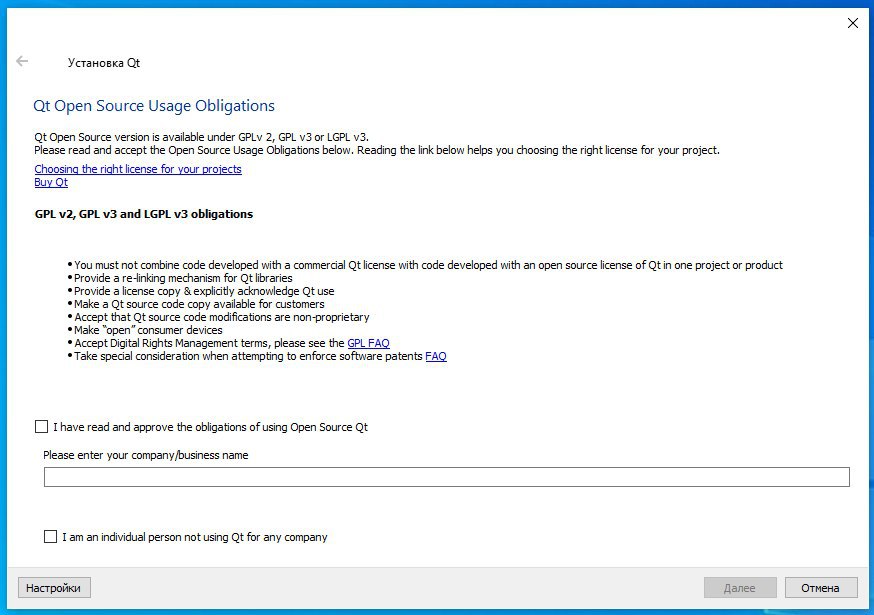Open the Настройки settings button
This screenshot has height=615, width=874.
pos(54,588)
